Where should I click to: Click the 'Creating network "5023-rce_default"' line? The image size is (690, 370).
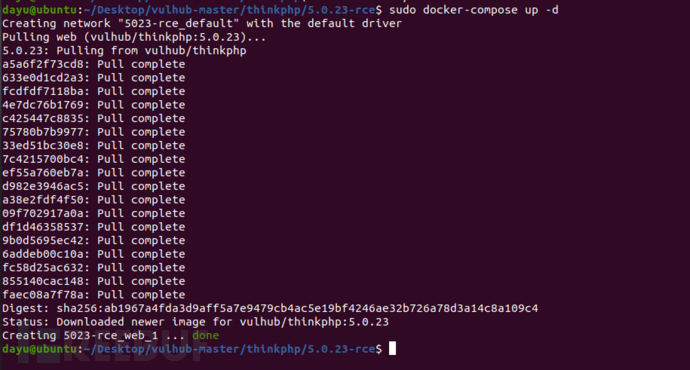(202, 23)
